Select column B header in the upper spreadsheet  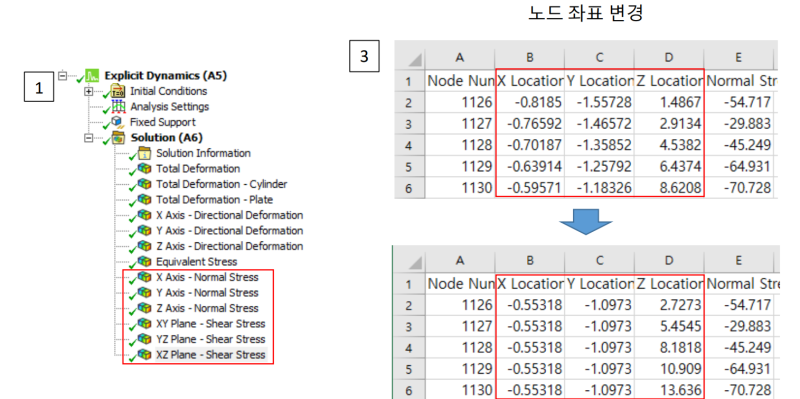(530, 58)
